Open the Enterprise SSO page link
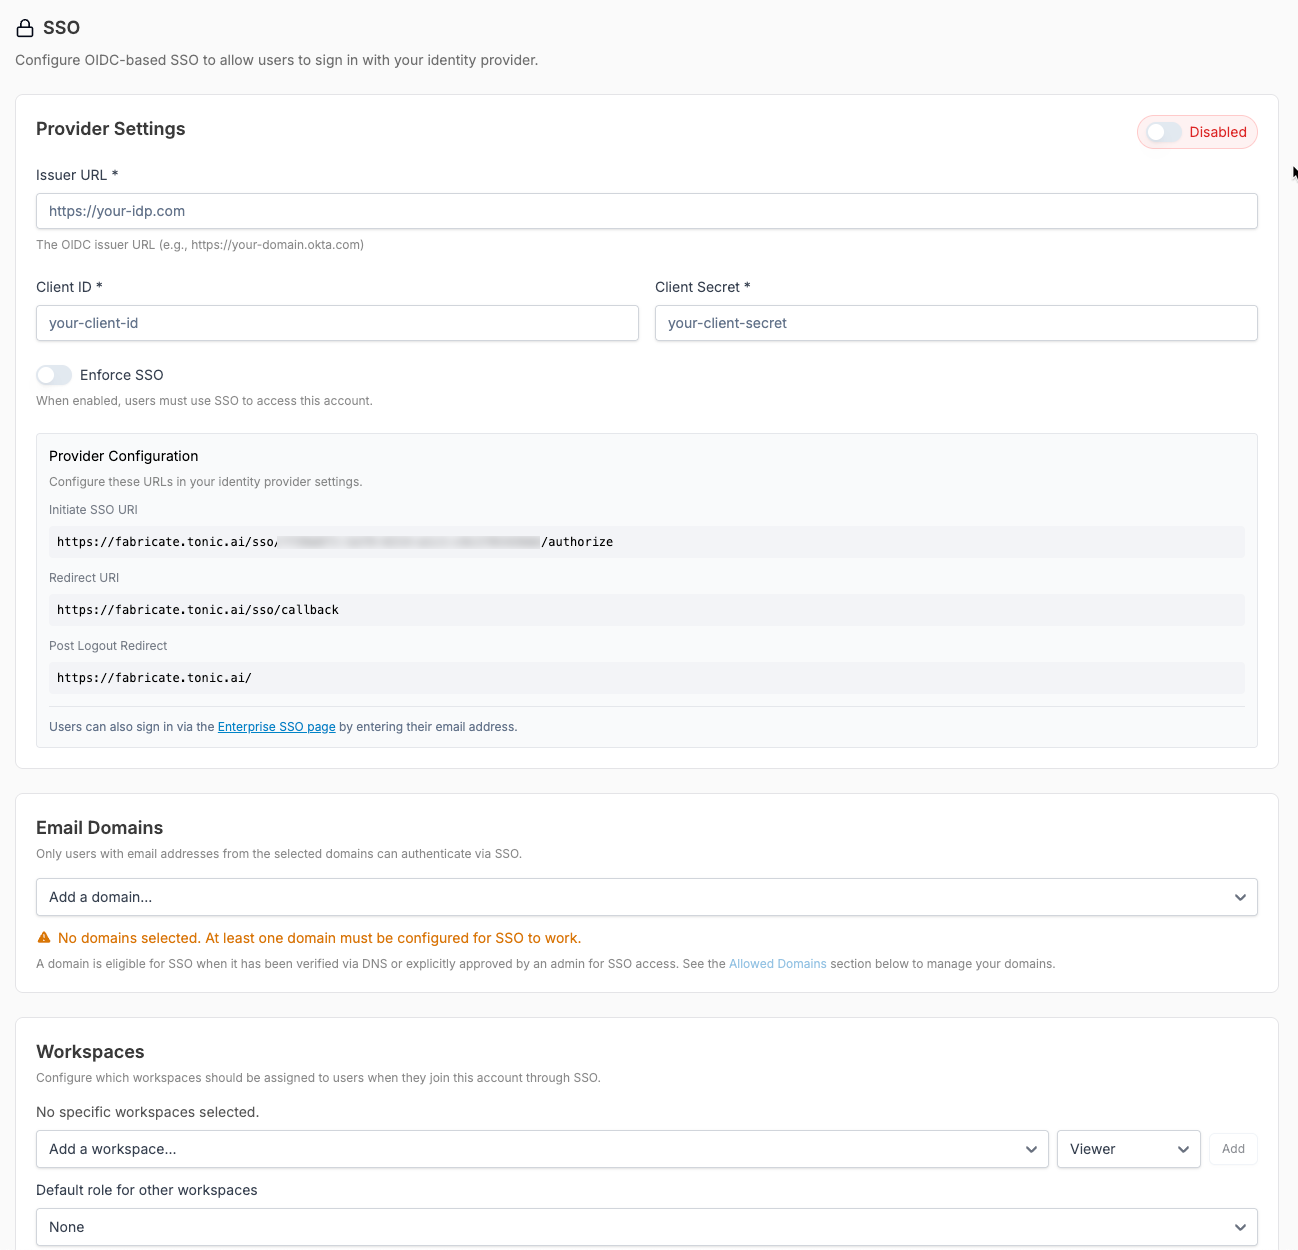This screenshot has width=1298, height=1250. (x=276, y=727)
